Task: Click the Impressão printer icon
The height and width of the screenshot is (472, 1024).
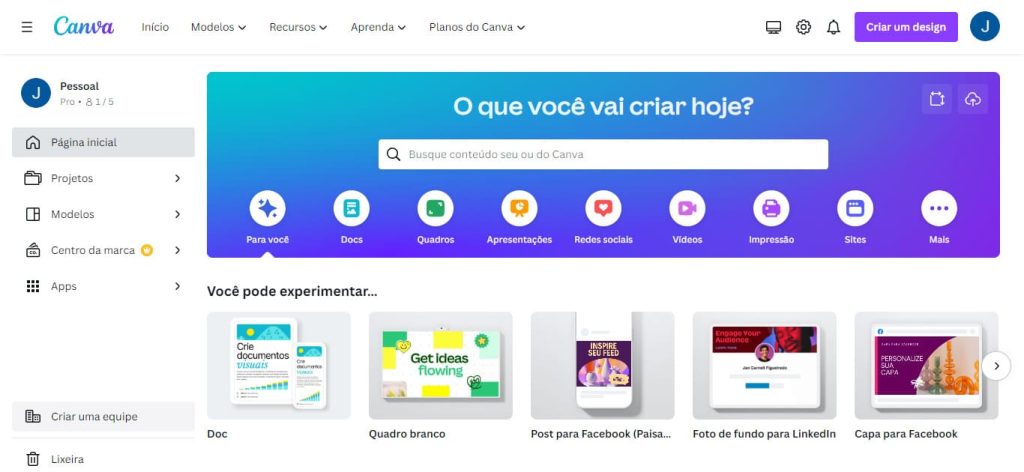Action: (x=771, y=208)
